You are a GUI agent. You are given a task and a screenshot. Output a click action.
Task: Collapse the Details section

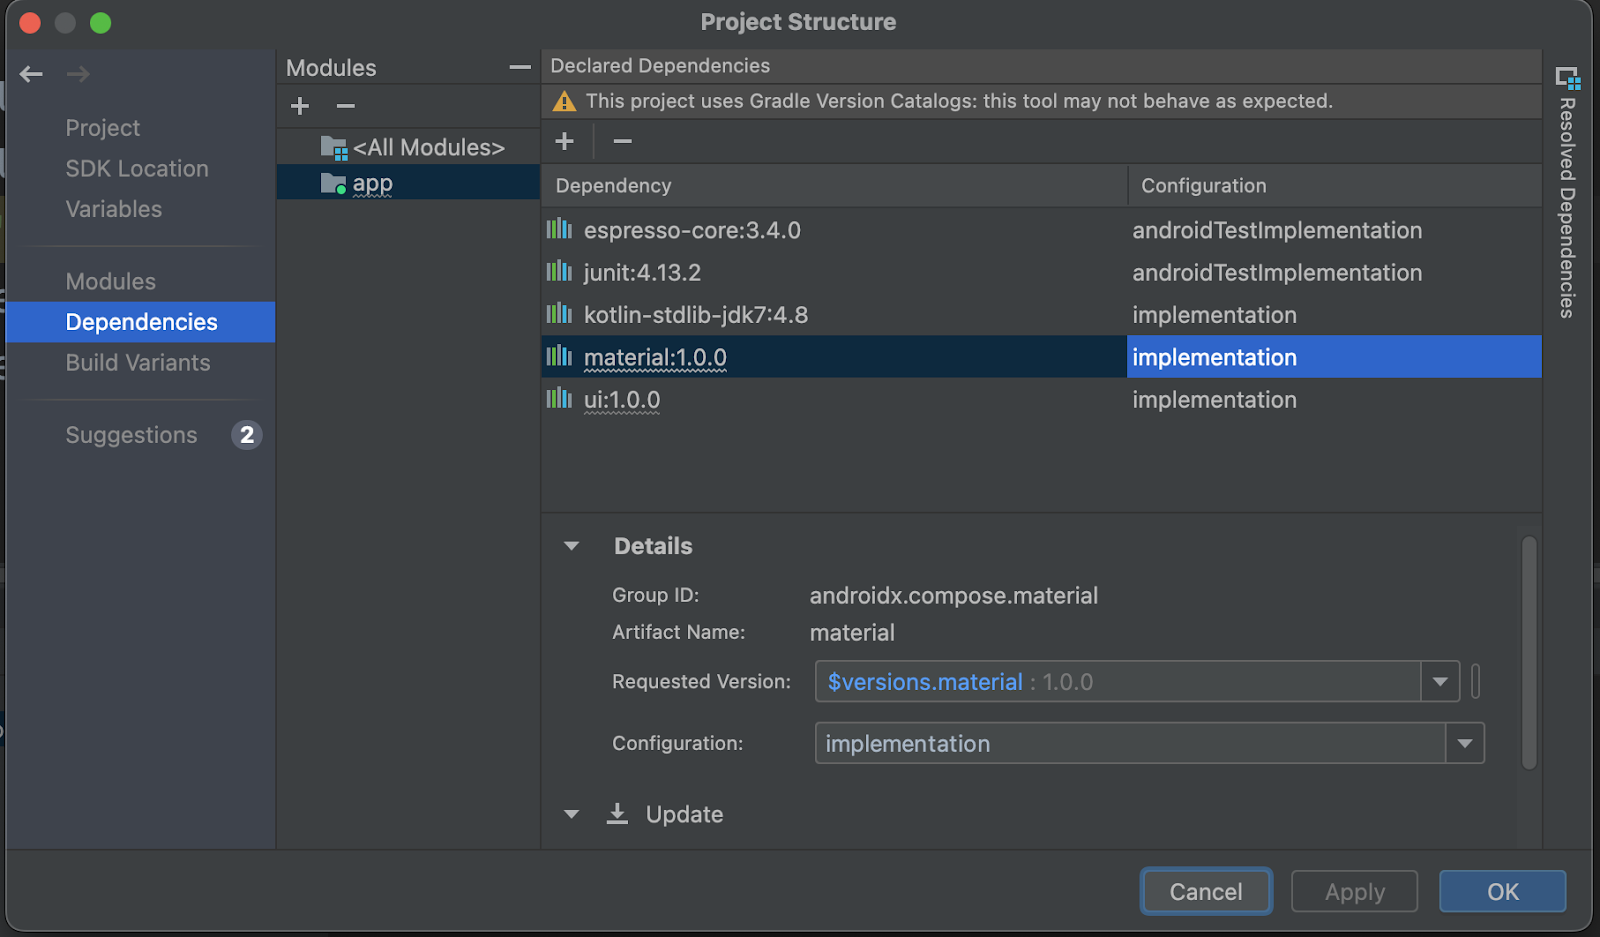(570, 546)
